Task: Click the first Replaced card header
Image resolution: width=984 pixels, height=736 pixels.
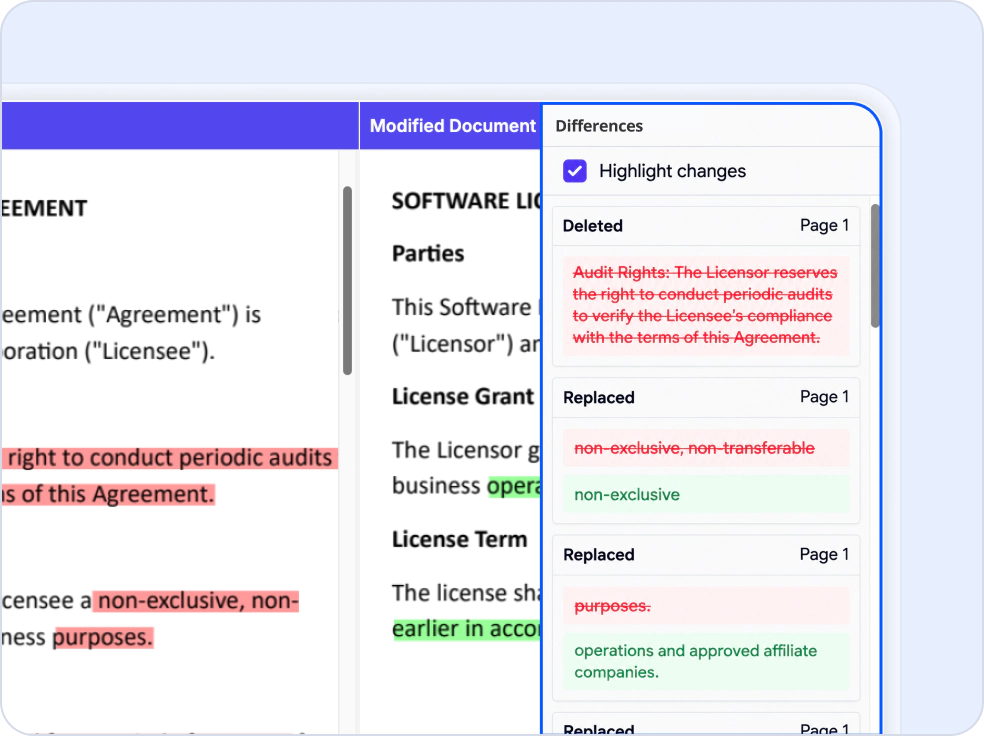Action: click(705, 397)
